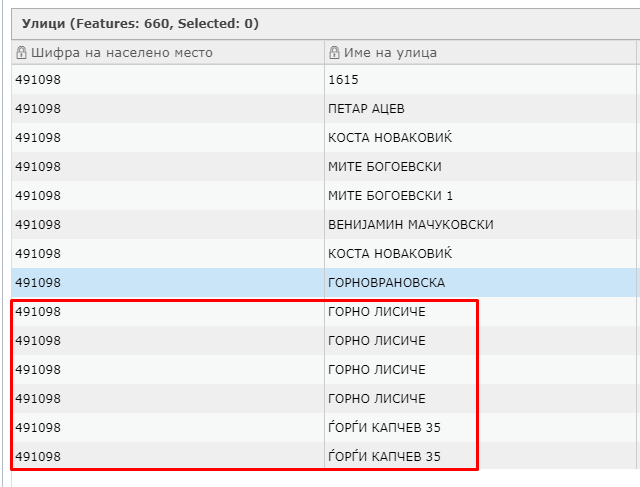640x487 pixels.
Task: Click the МИТЕ БОГОЕВСКИ 1 street cell
Action: click(x=390, y=196)
